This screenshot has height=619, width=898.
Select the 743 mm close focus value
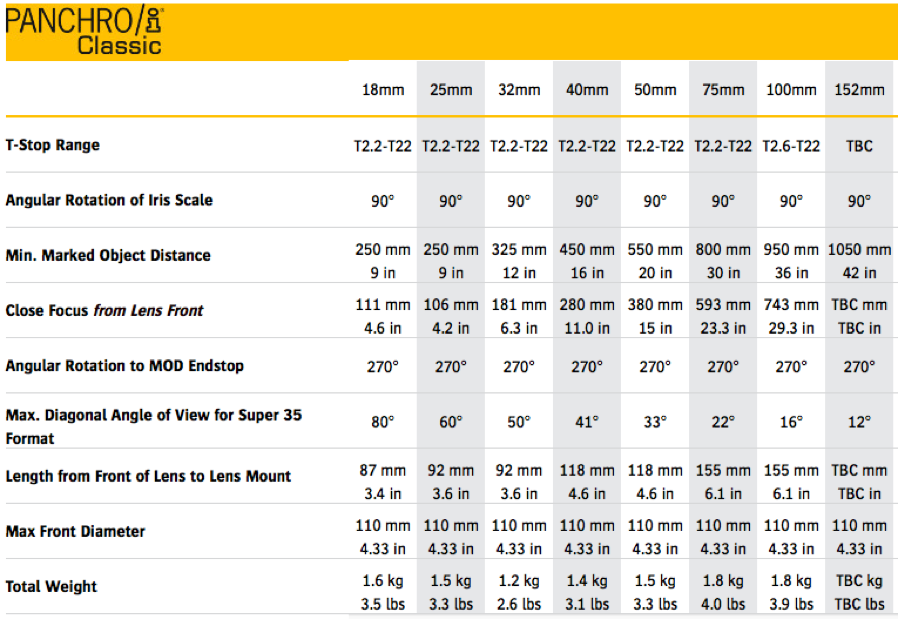click(x=791, y=305)
